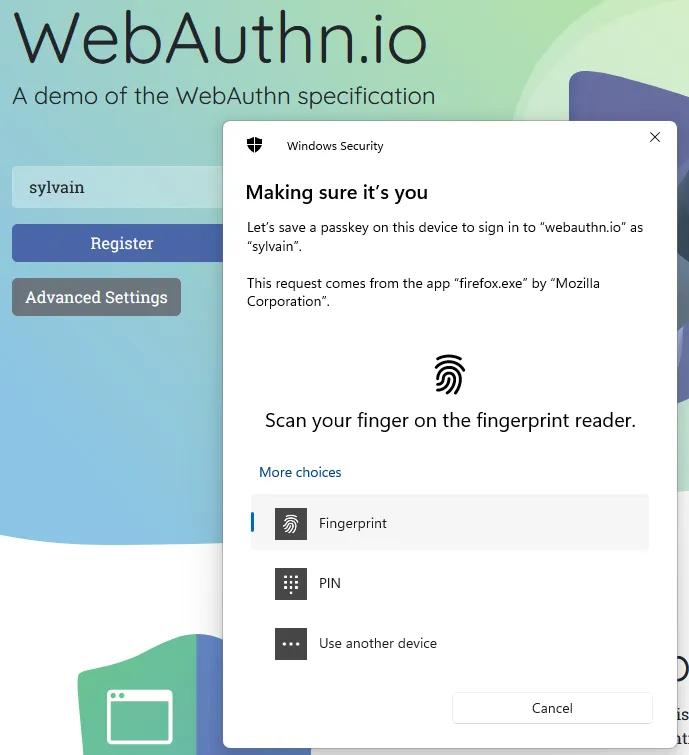Click the large fingerprint scan icon
Screen dimensions: 689x755
point(449,375)
